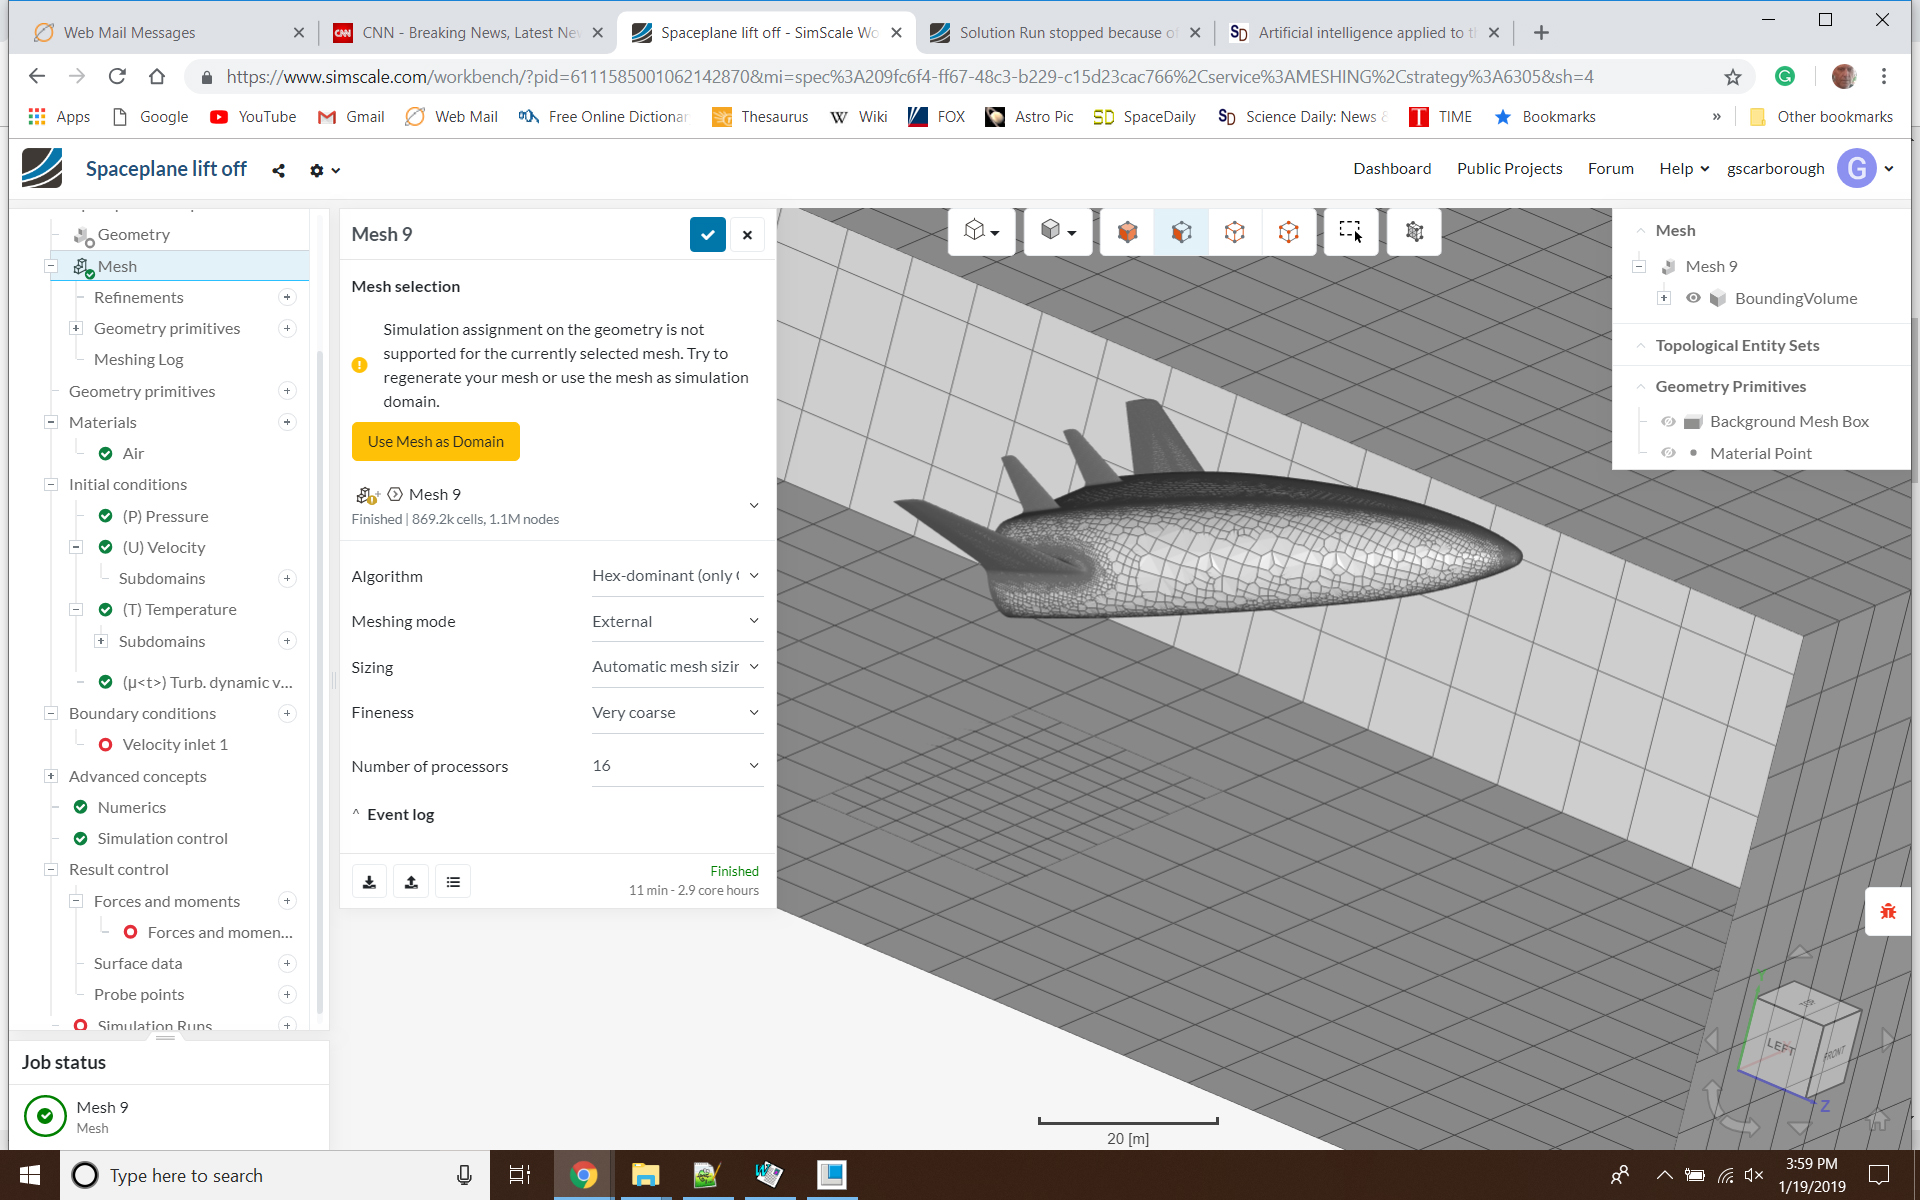Open the box selection tool

click(1351, 231)
